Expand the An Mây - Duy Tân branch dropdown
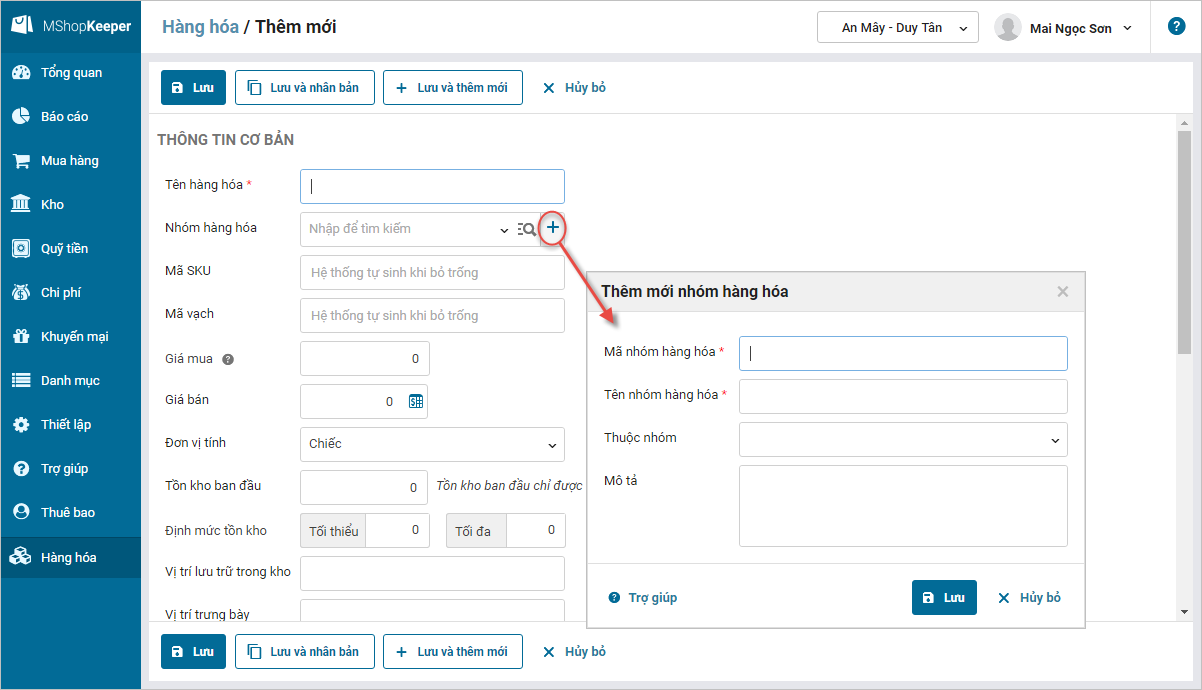 (x=897, y=28)
